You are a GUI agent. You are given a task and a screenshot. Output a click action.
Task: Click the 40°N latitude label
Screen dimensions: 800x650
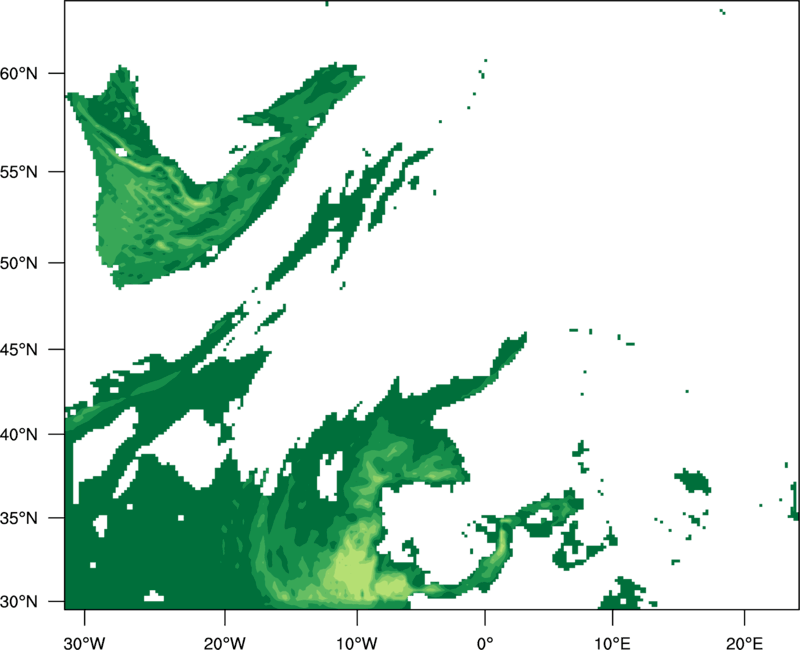[18, 435]
